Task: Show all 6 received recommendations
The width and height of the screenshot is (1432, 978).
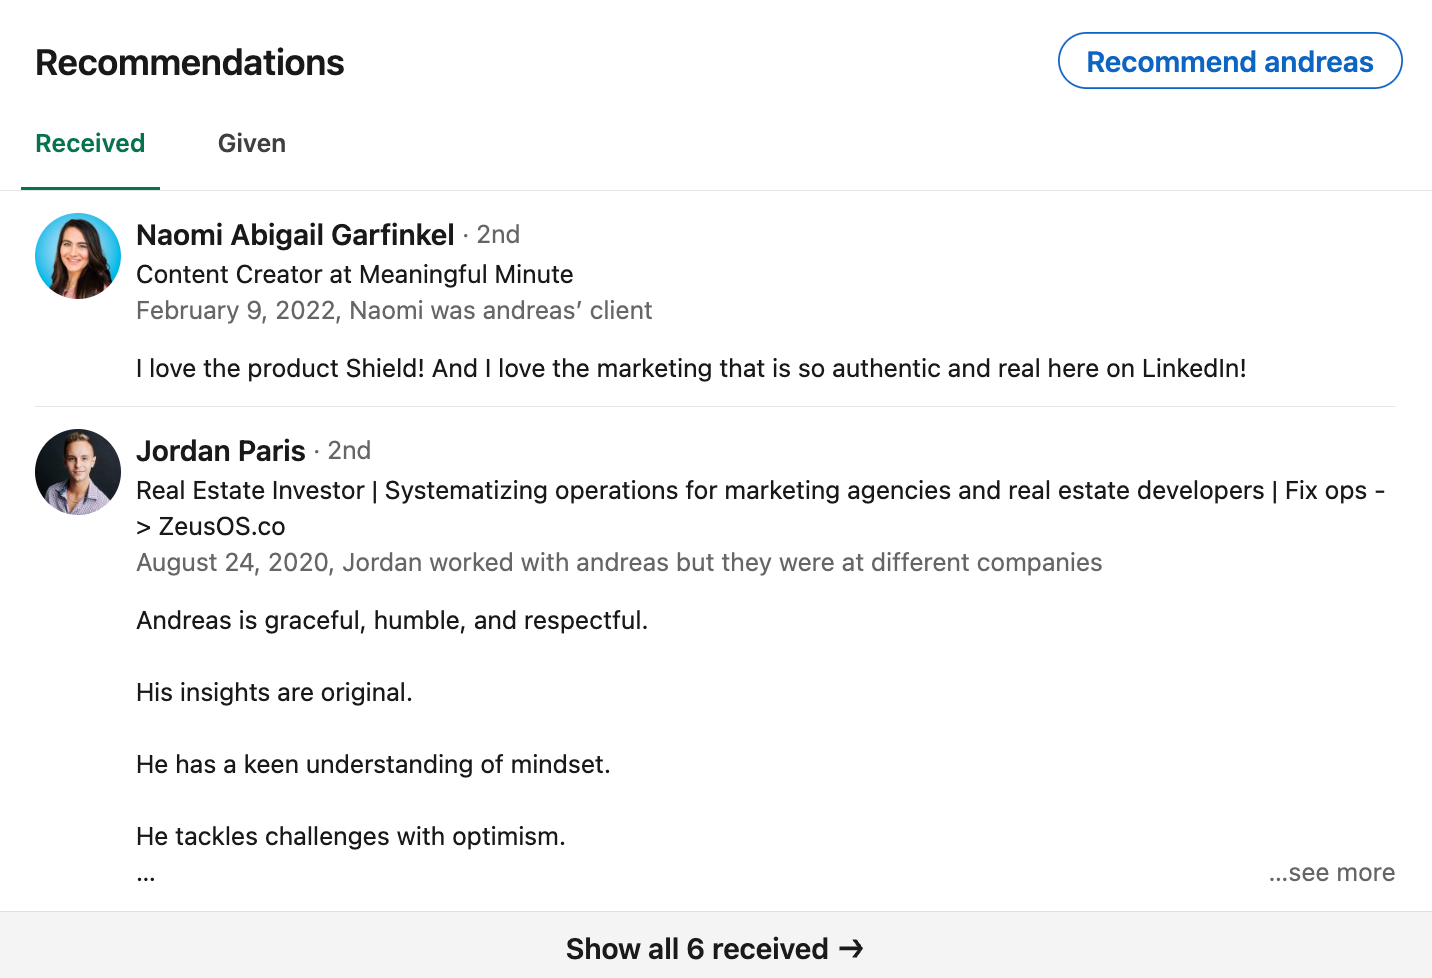Action: click(697, 948)
